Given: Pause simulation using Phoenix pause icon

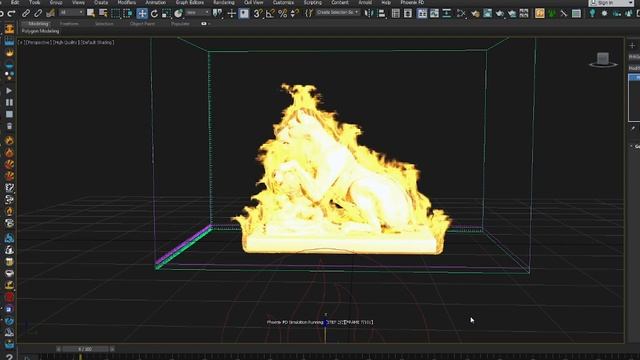Looking at the screenshot, I should [x=9, y=102].
